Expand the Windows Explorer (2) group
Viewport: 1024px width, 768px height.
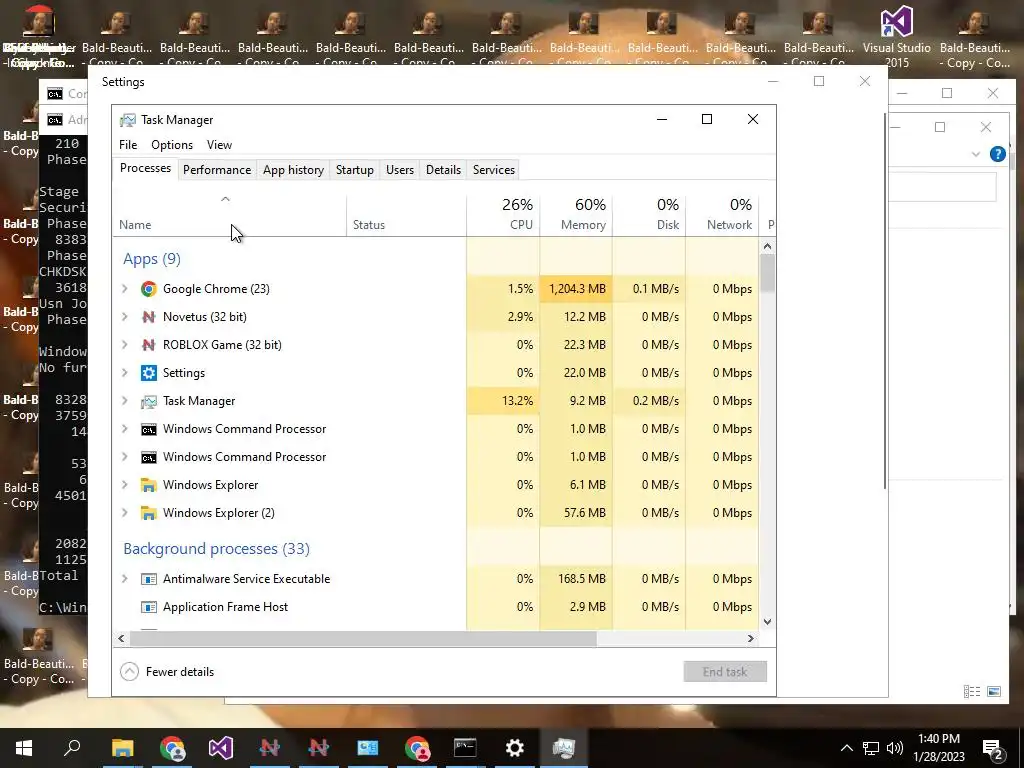click(x=125, y=513)
